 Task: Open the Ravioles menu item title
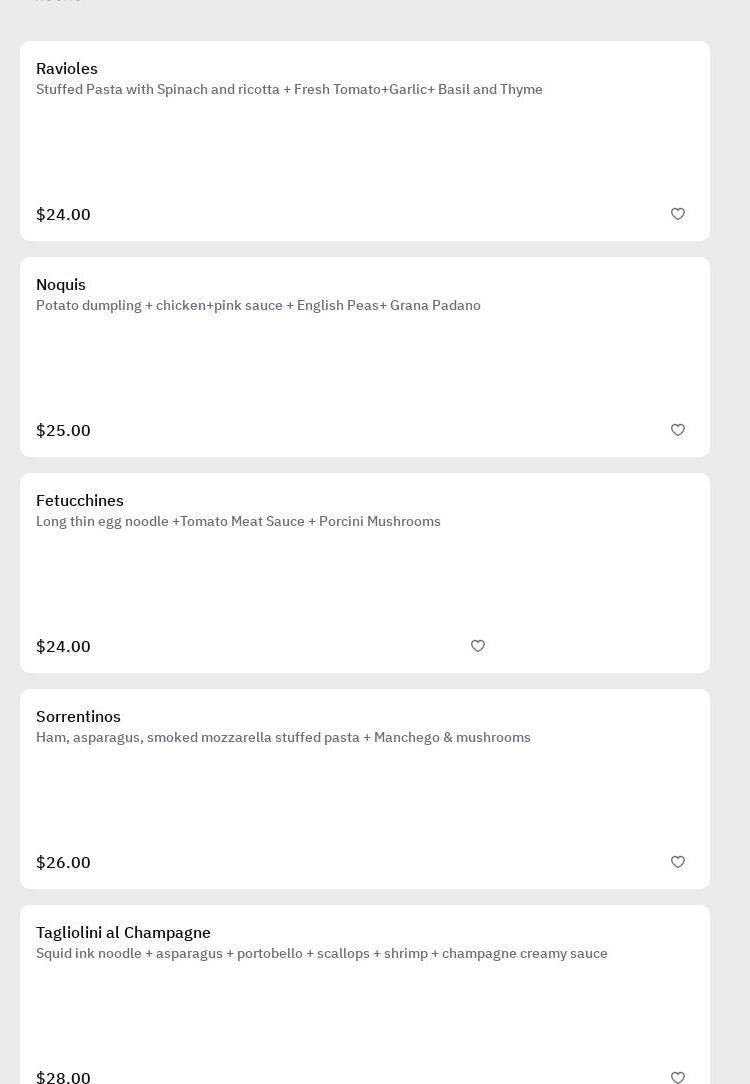click(67, 69)
